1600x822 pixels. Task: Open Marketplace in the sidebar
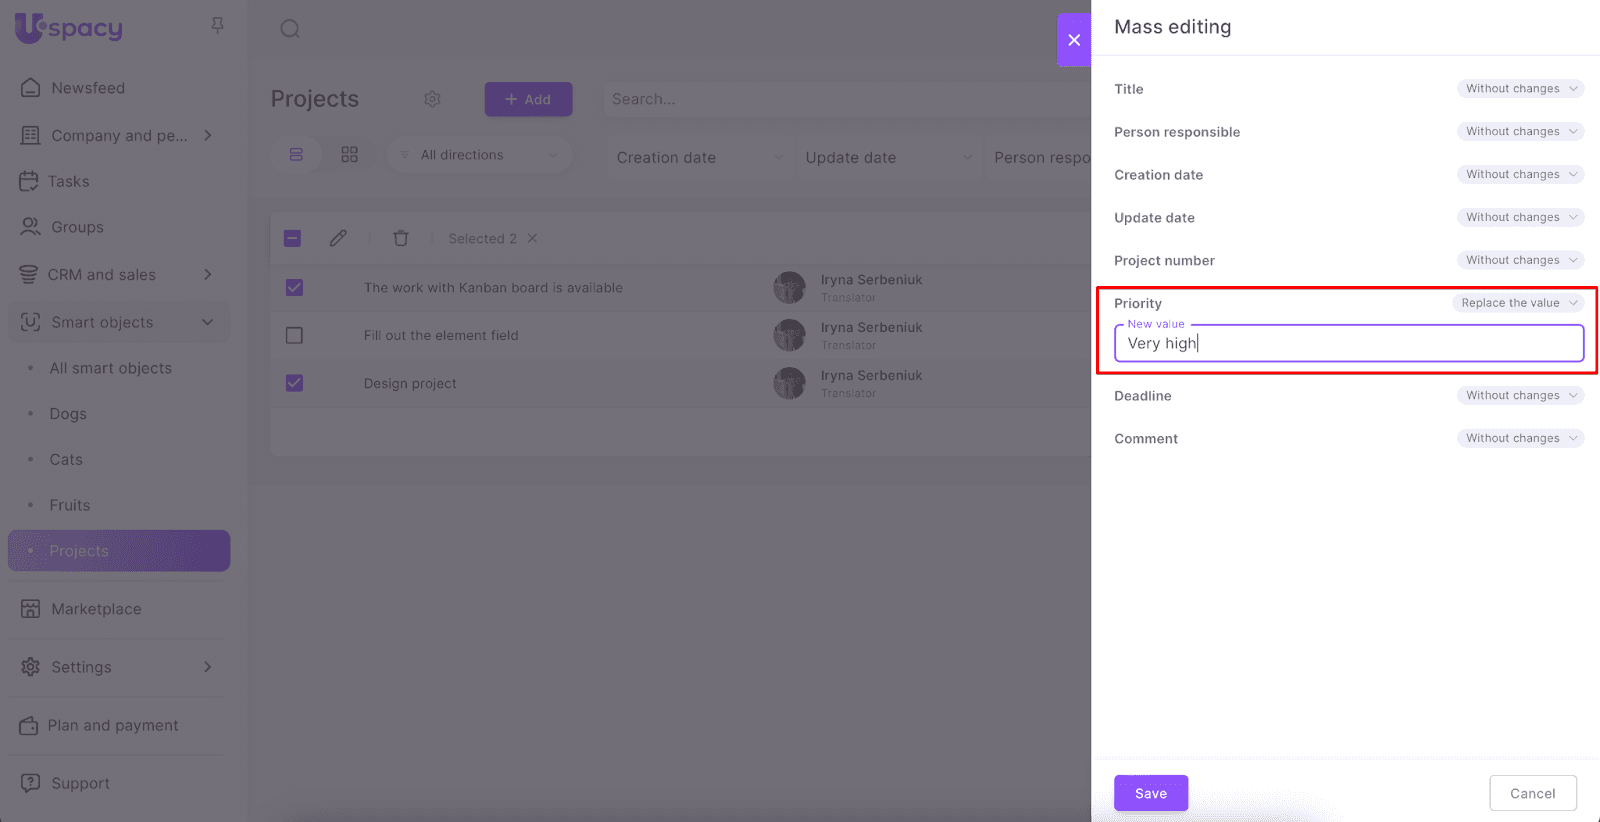point(96,609)
